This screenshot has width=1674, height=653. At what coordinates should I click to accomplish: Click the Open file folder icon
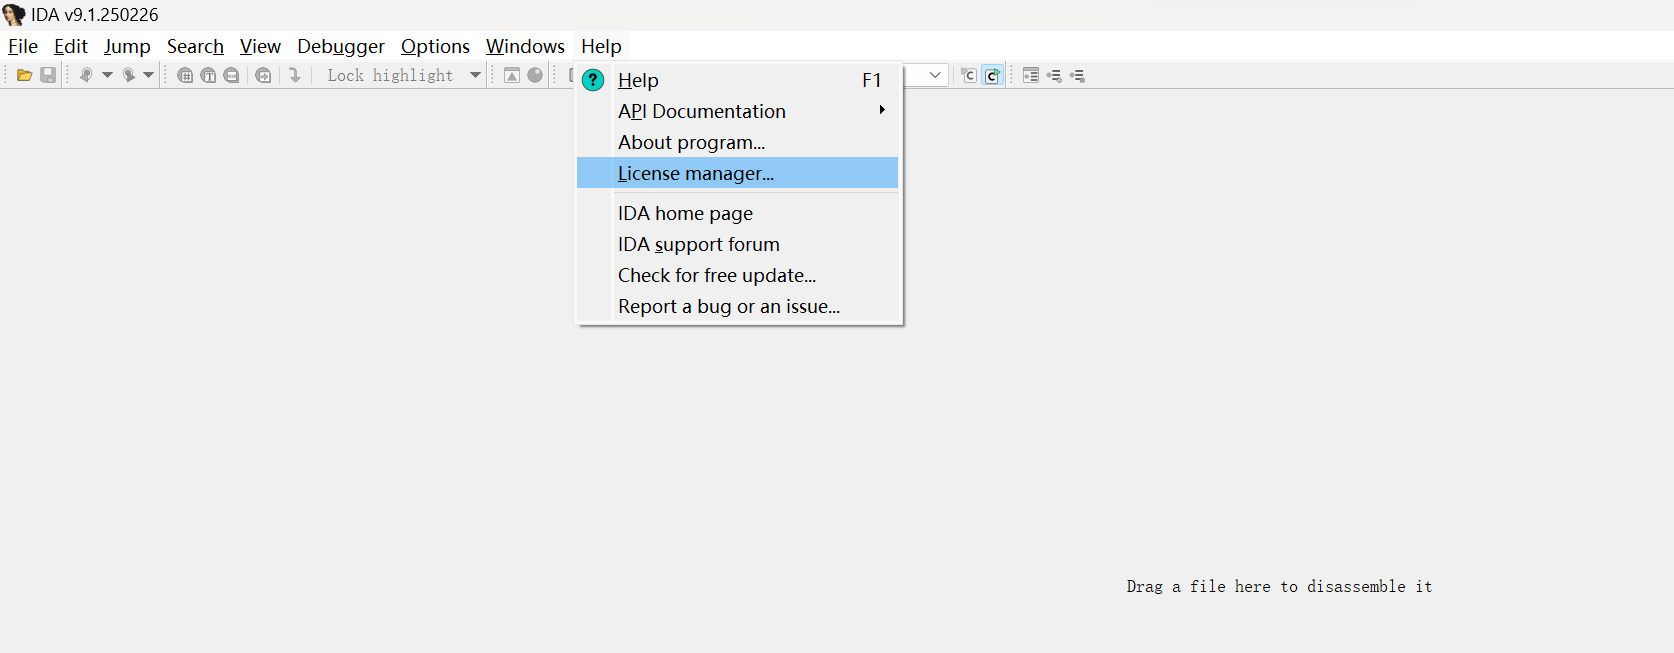pos(24,75)
